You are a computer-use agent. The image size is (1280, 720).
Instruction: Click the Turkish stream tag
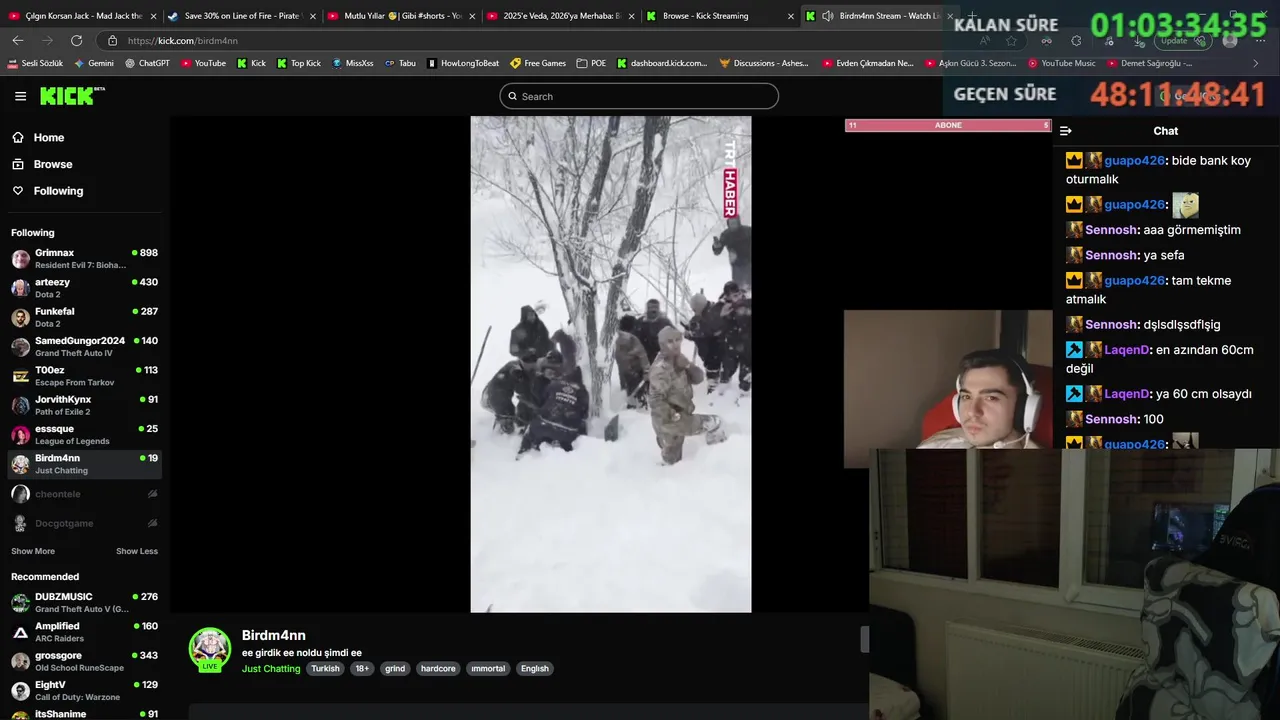click(x=325, y=669)
